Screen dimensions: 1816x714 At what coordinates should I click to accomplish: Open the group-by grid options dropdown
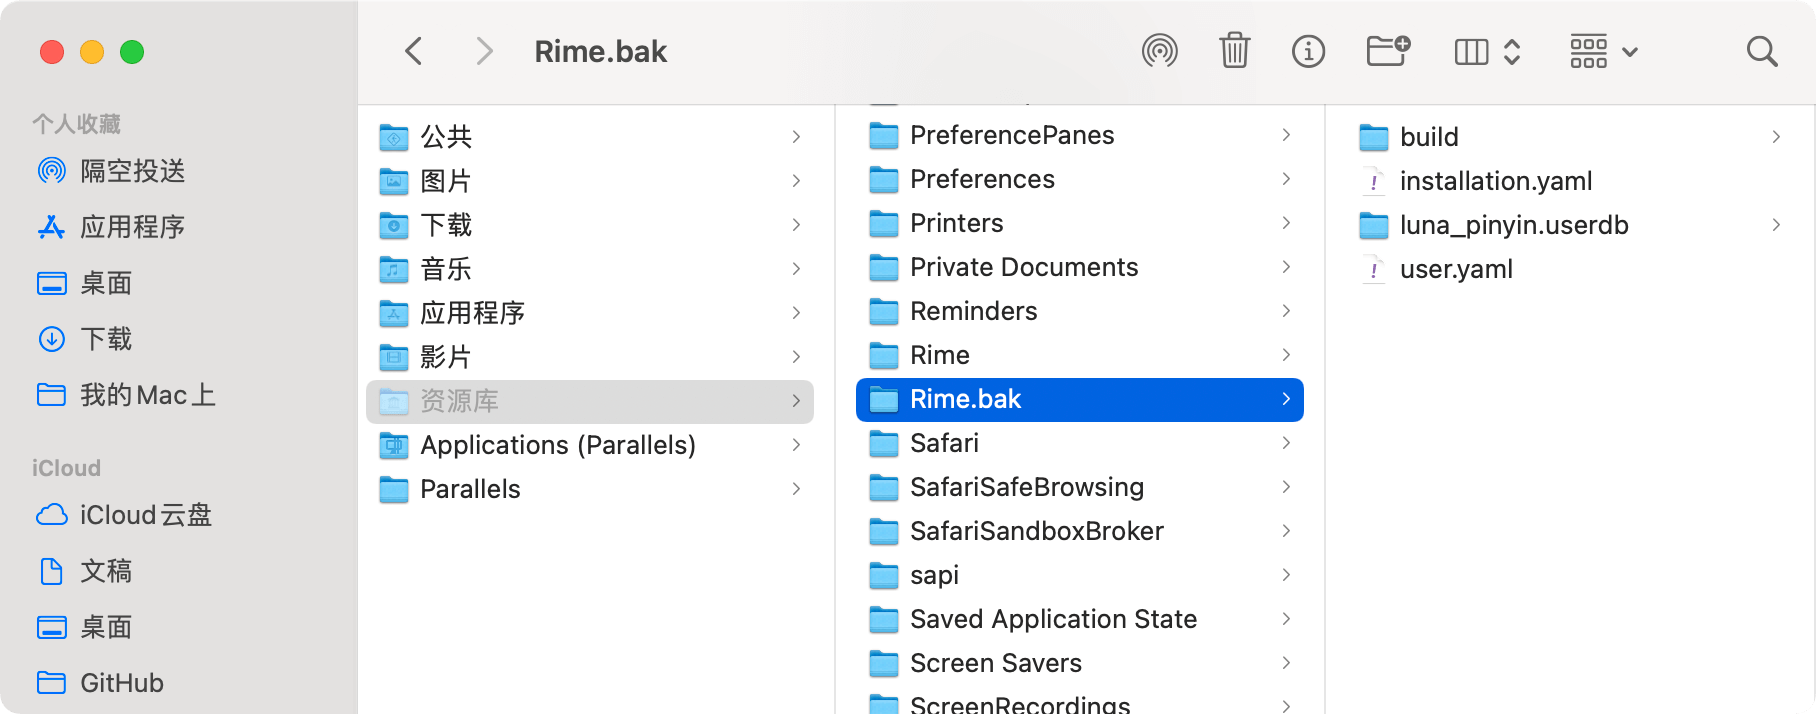[x=1603, y=51]
